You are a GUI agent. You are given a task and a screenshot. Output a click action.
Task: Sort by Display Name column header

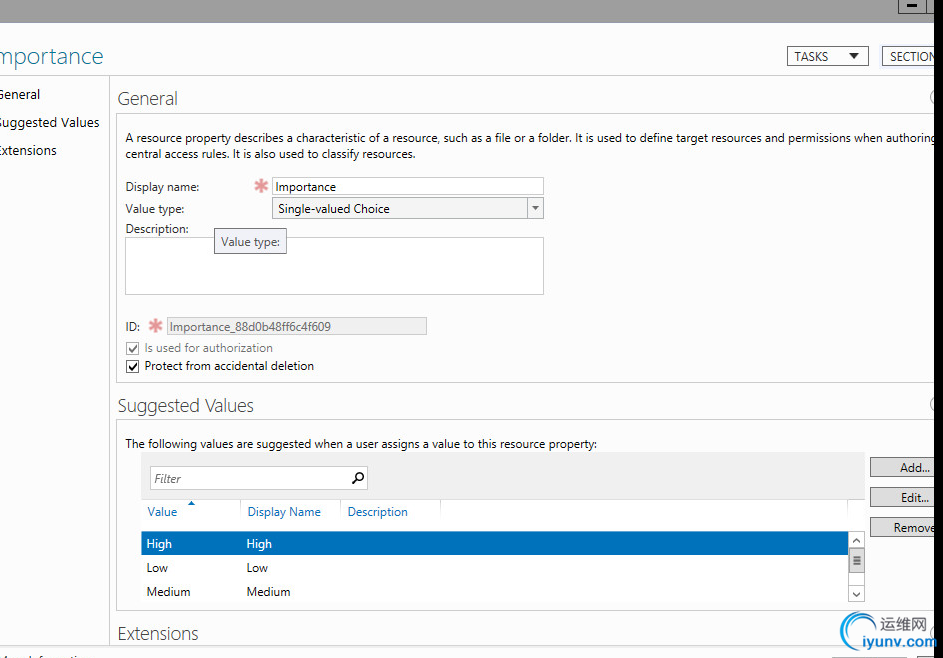point(284,512)
